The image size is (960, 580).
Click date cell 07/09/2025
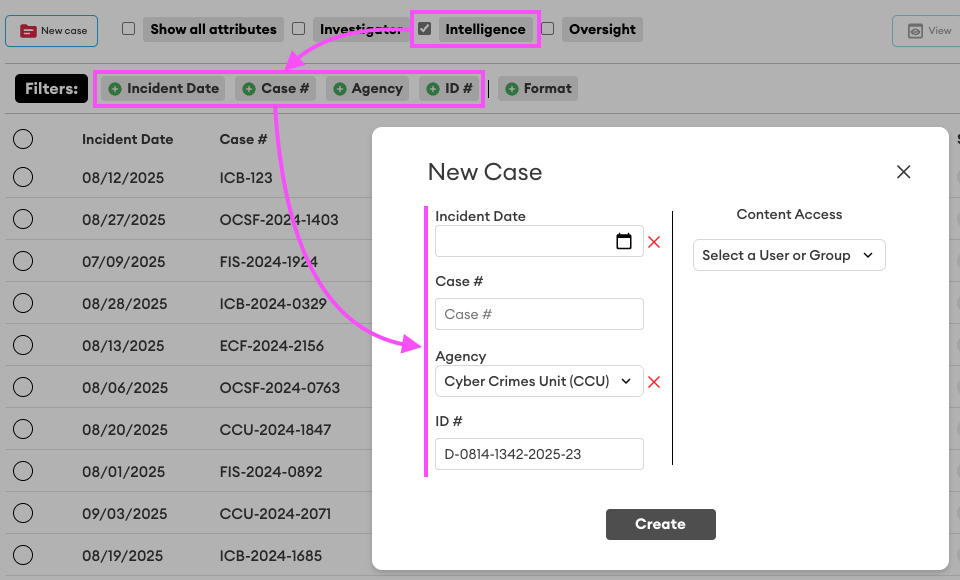[124, 262]
